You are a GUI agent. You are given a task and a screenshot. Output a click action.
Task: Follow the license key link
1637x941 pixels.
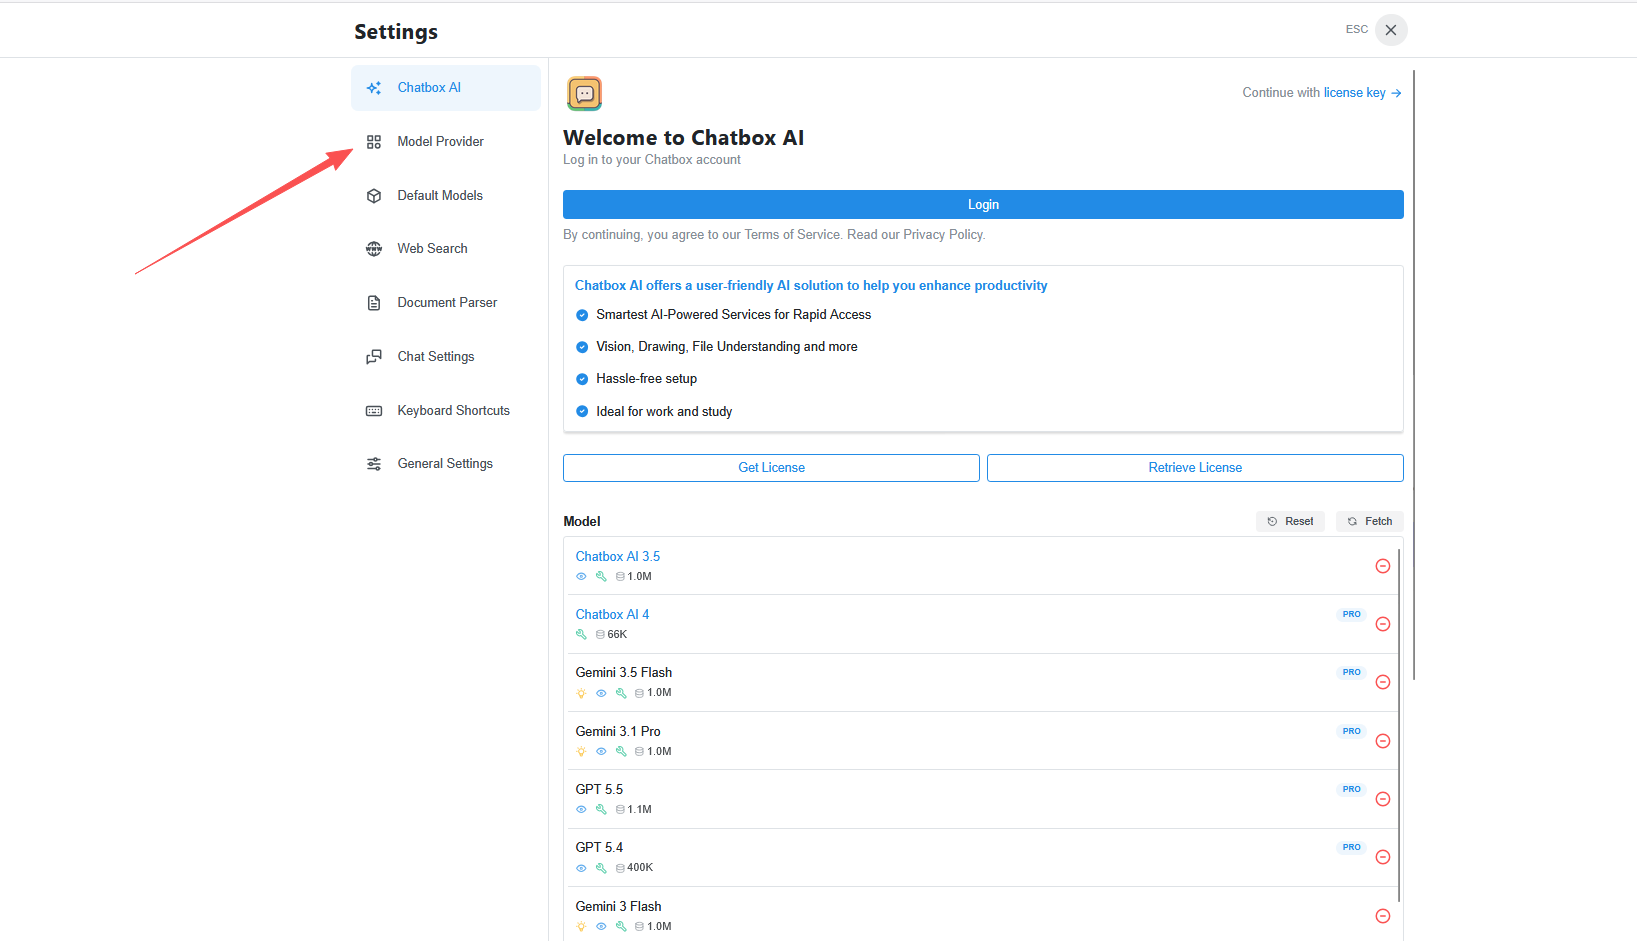point(1363,93)
